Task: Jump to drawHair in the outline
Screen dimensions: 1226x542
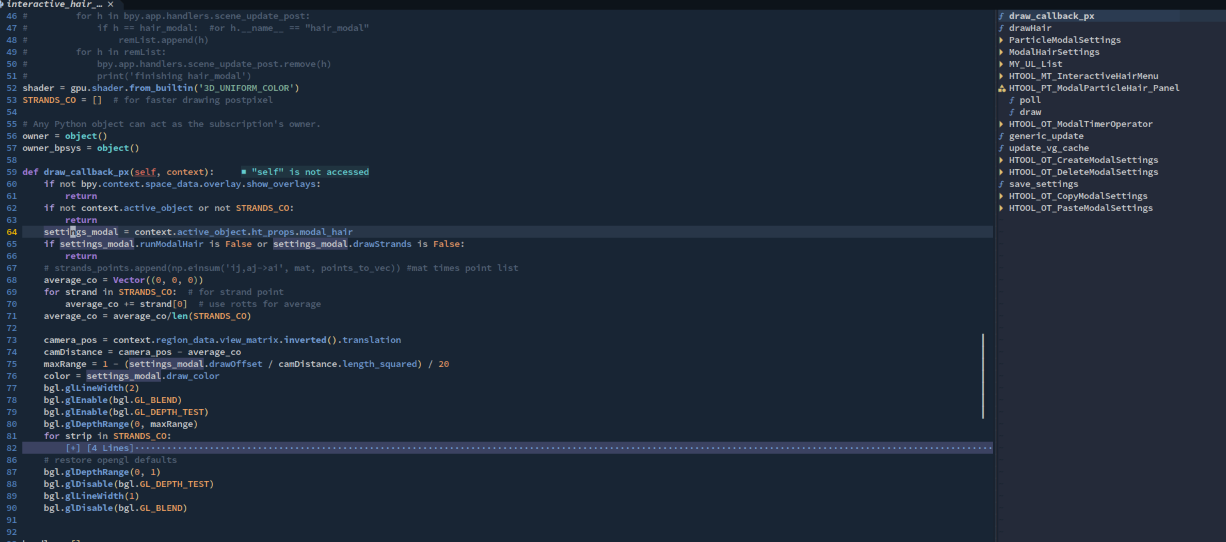Action: coord(1031,28)
